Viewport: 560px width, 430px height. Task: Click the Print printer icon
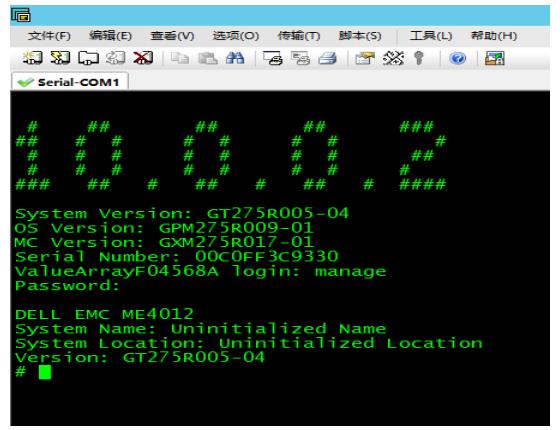(328, 58)
